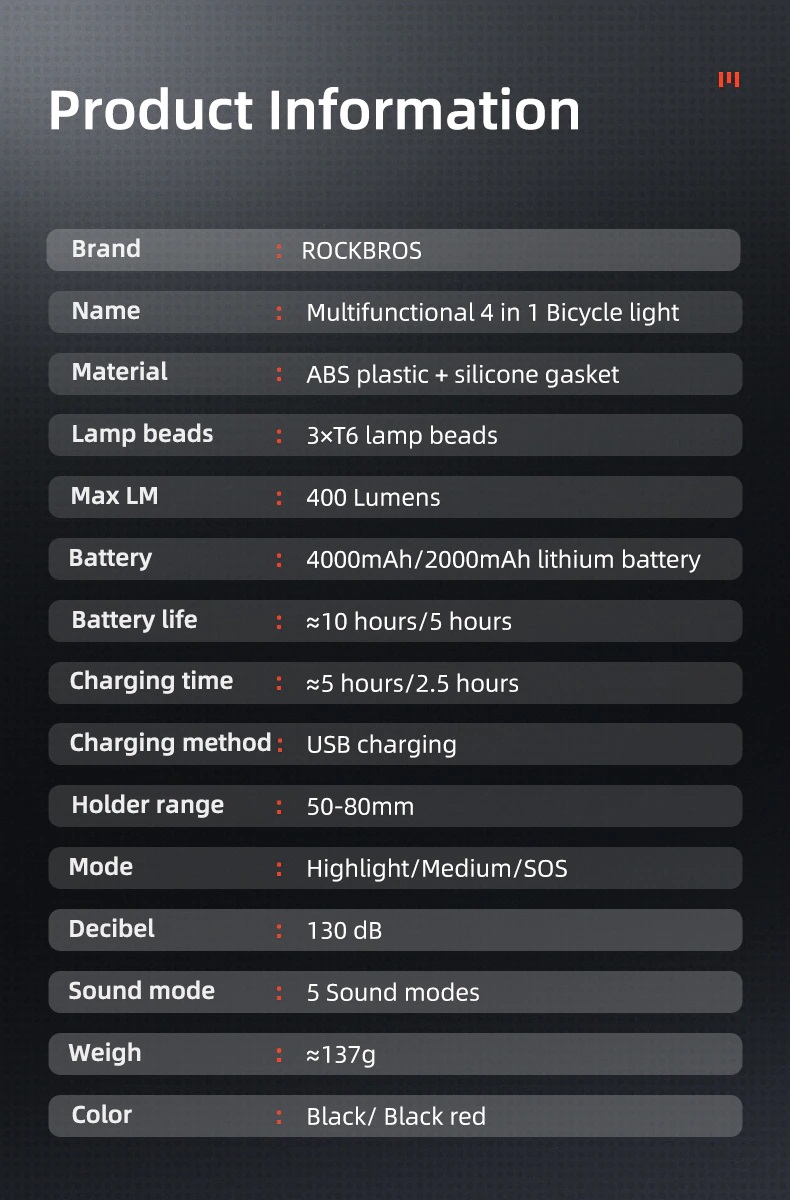Click the Highlight/Medium/SOS mode value
The height and width of the screenshot is (1200, 790).
click(436, 869)
